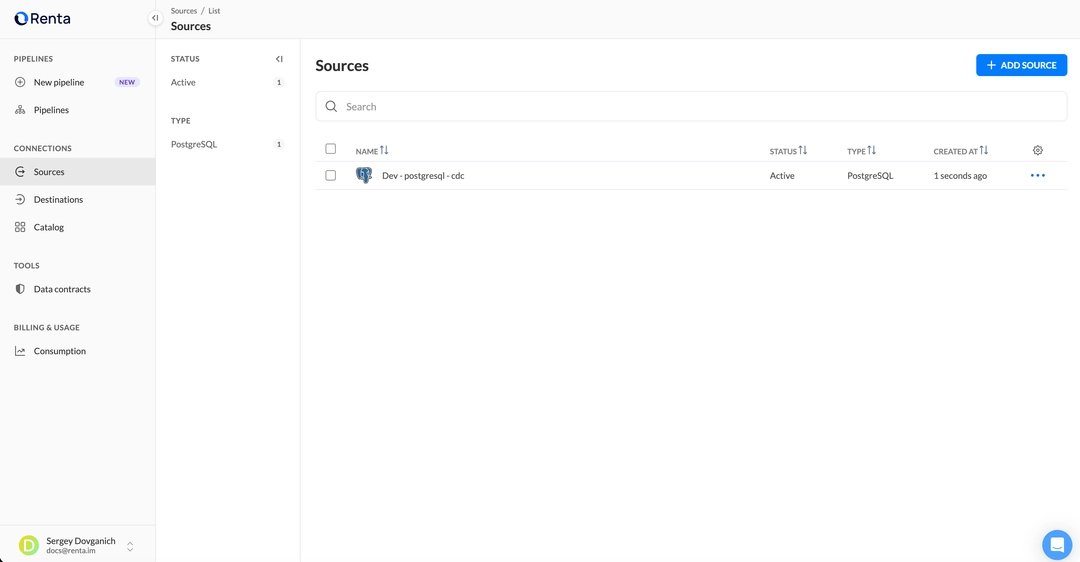Open Data contracts in sidebar

click(78, 289)
